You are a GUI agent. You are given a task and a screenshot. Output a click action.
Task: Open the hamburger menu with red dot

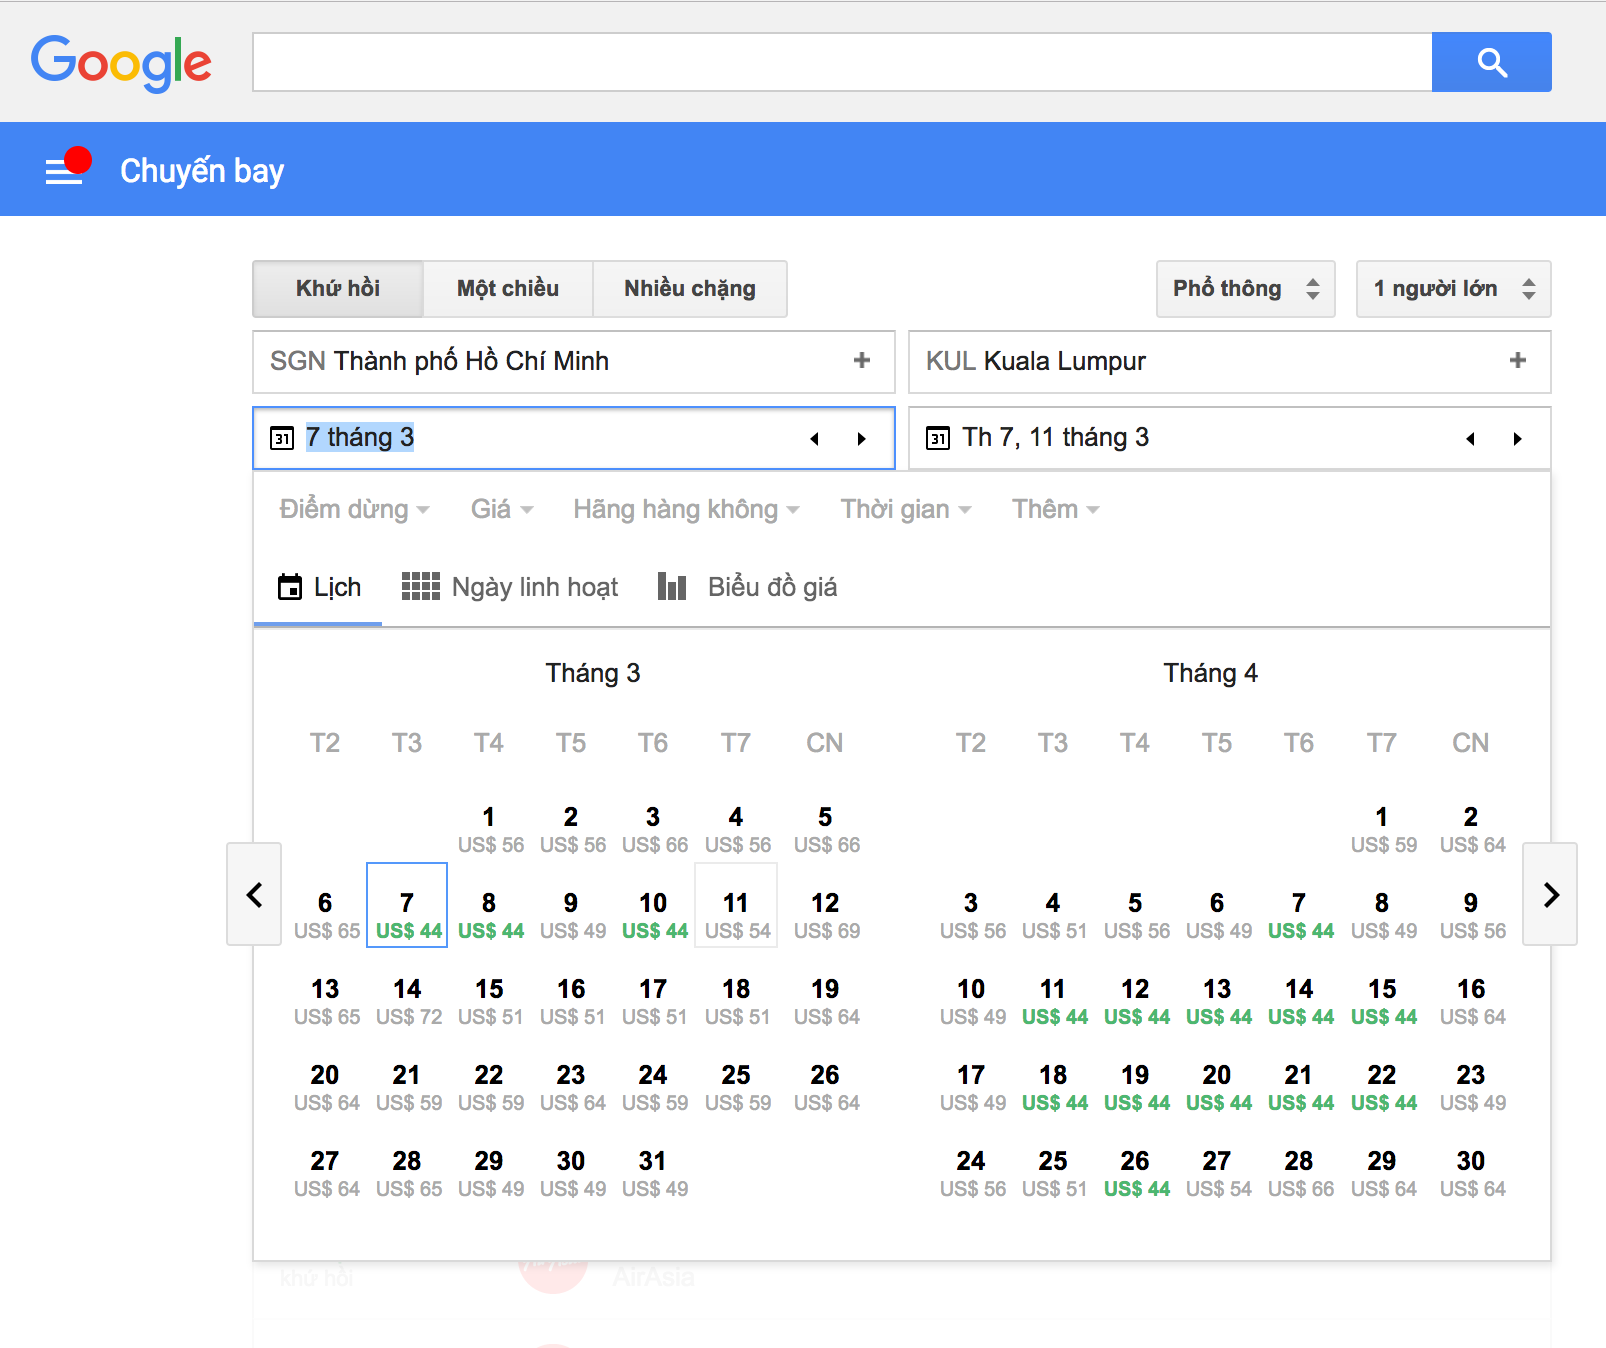pyautogui.click(x=66, y=168)
